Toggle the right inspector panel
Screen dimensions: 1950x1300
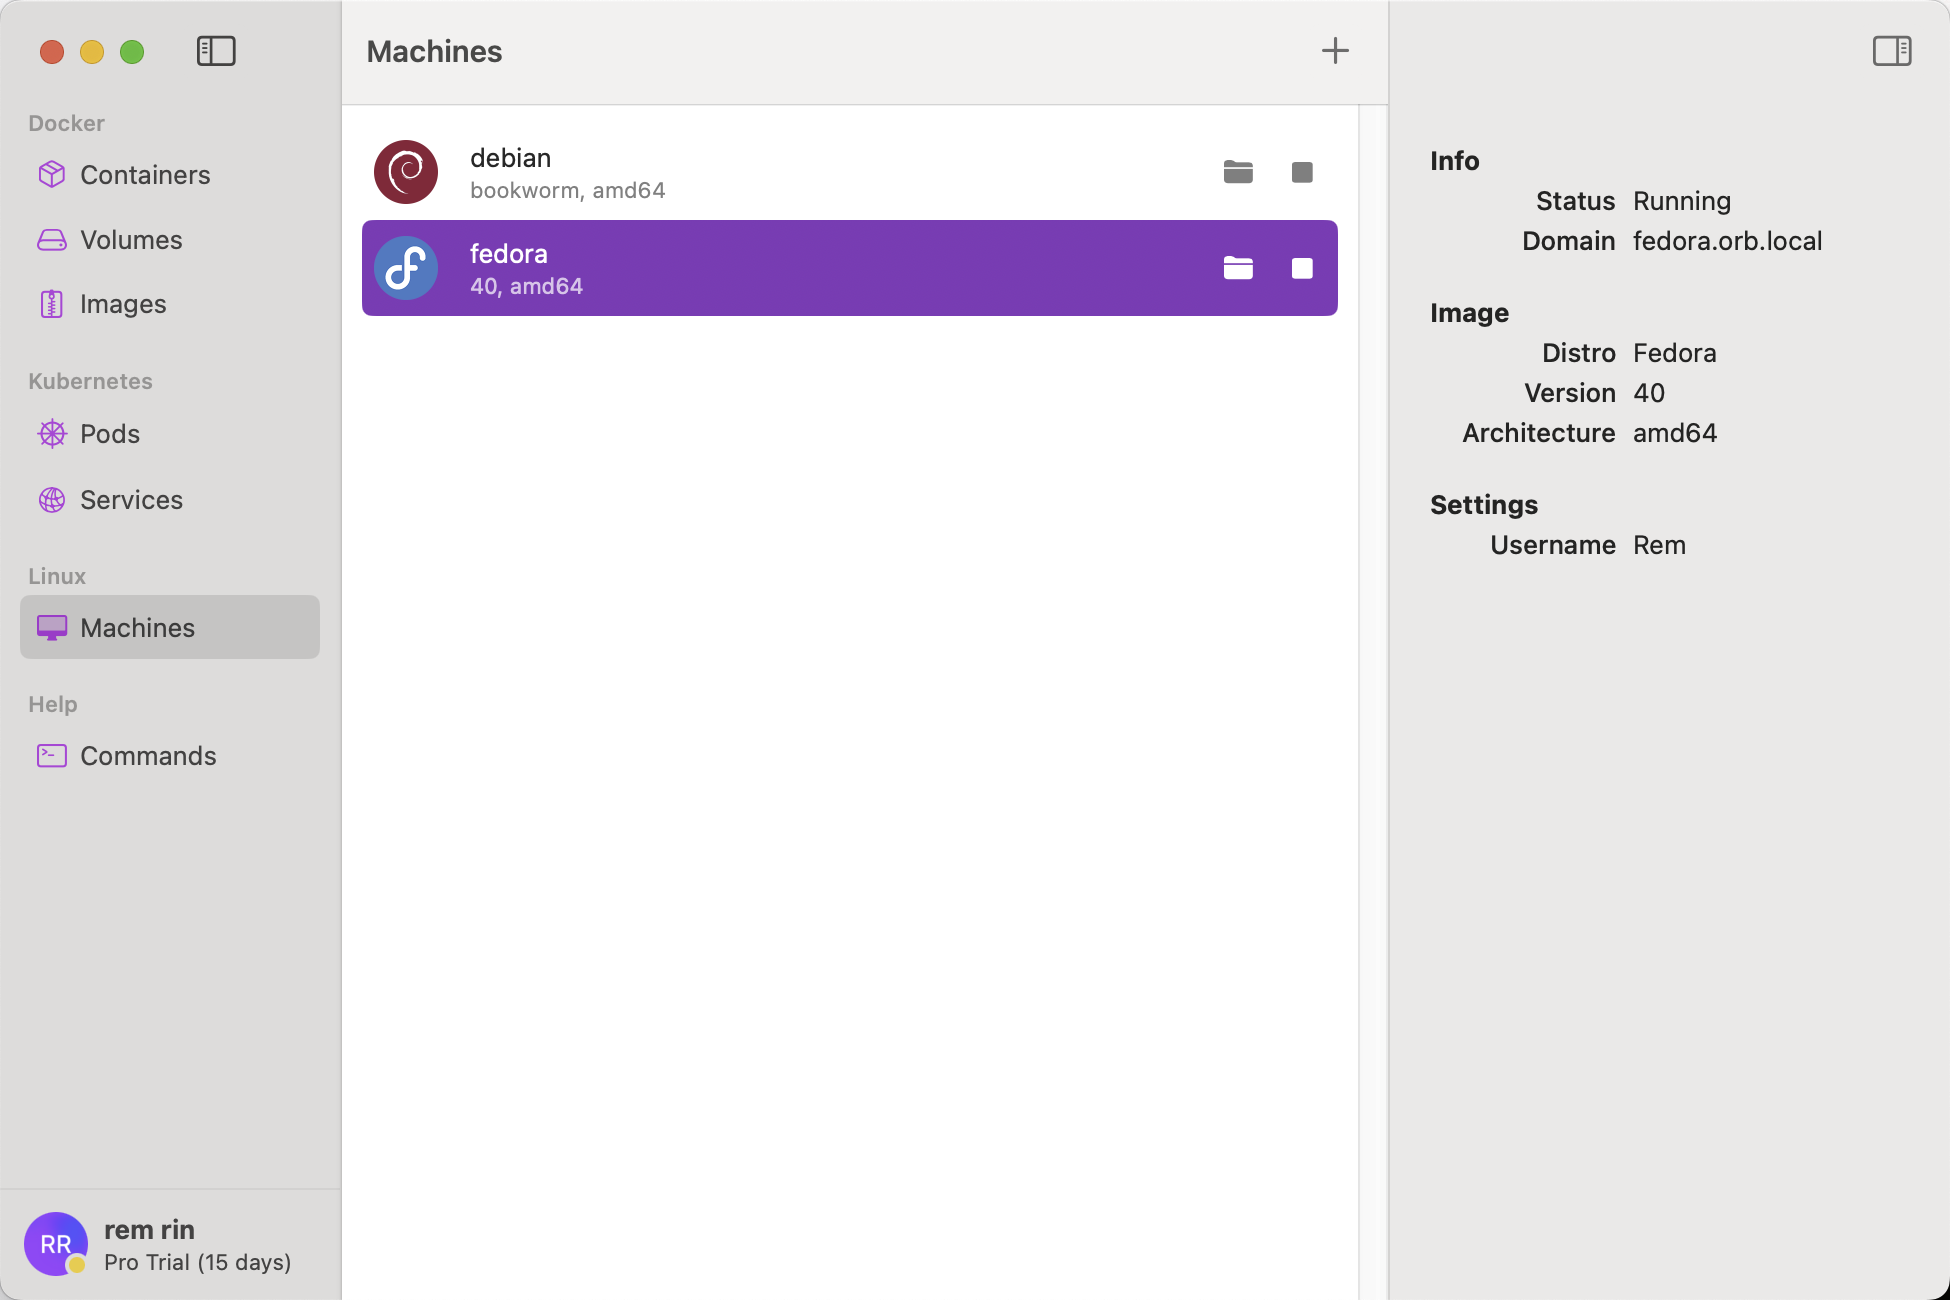click(x=1892, y=51)
